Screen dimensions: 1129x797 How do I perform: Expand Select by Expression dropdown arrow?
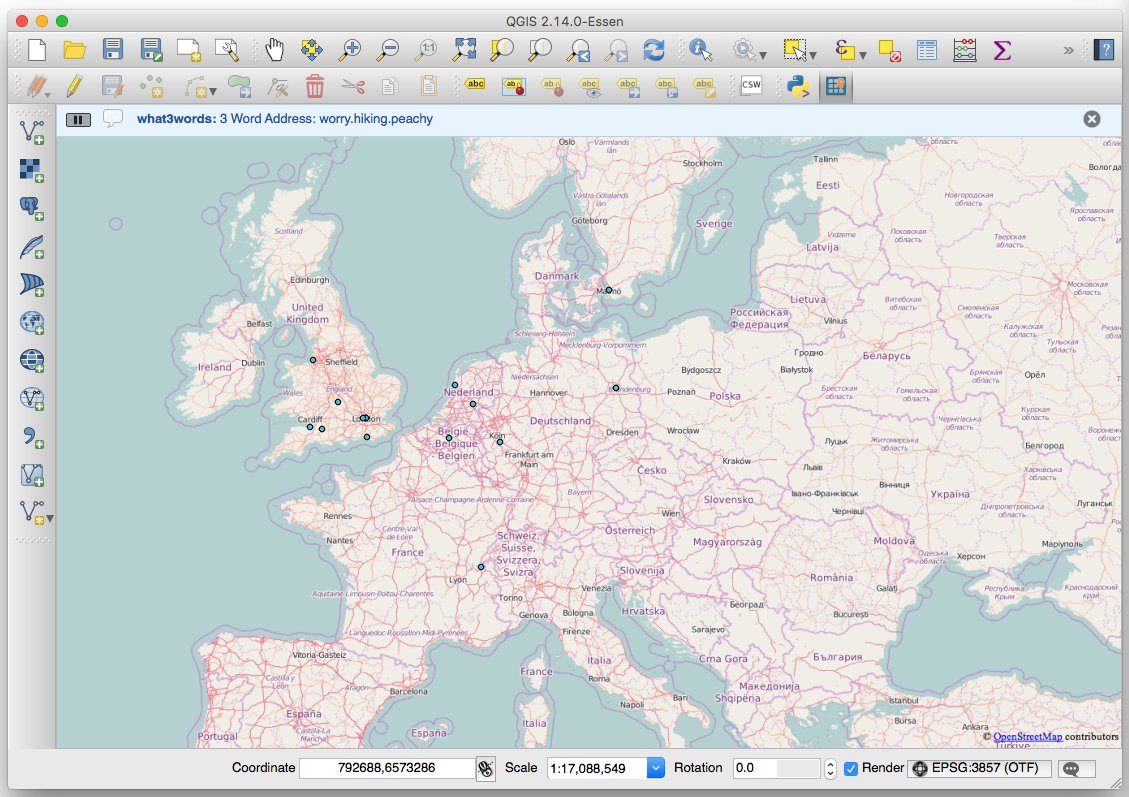[x=862, y=55]
